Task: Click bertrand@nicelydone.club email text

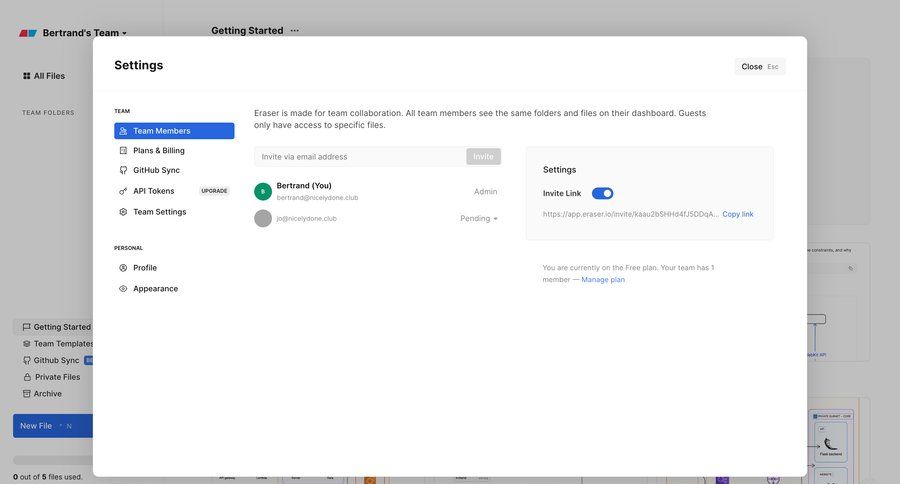Action: click(317, 198)
